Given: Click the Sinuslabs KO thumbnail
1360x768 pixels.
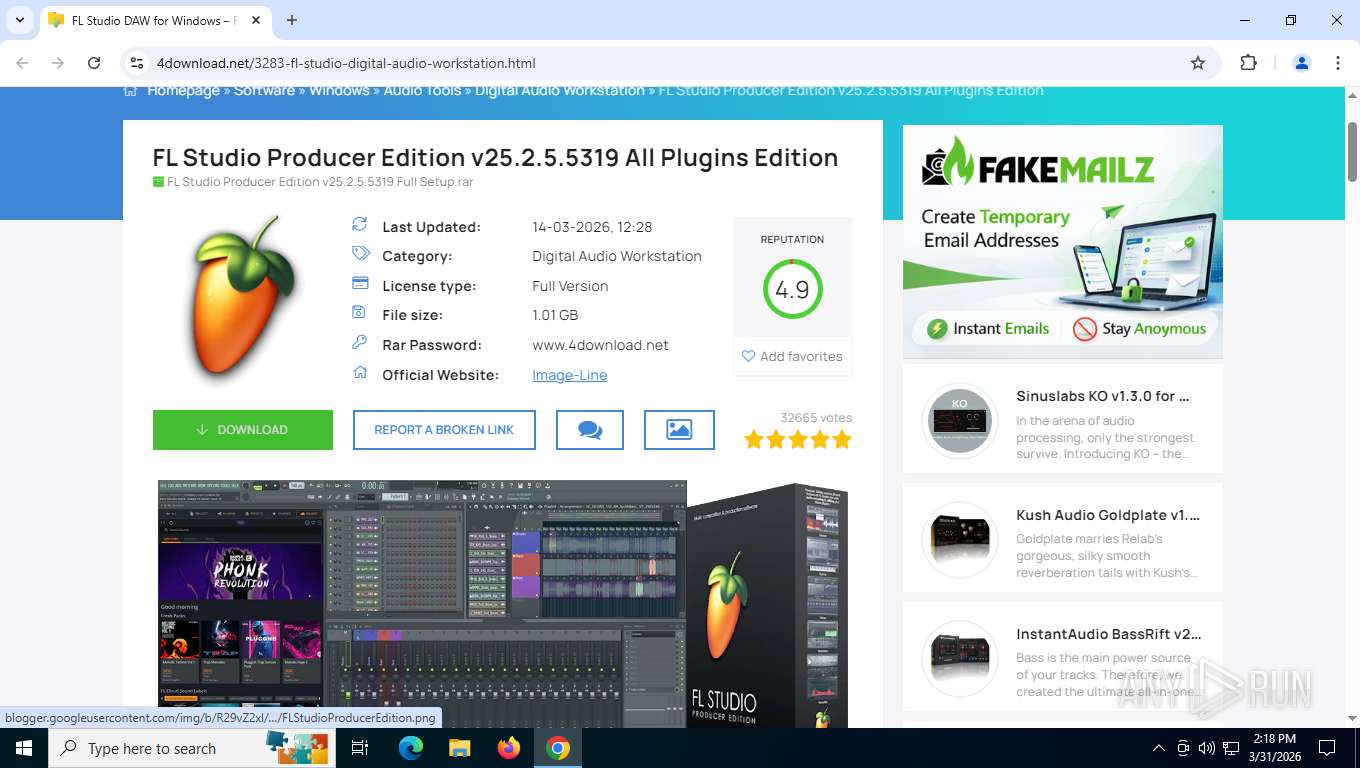Looking at the screenshot, I should [960, 420].
